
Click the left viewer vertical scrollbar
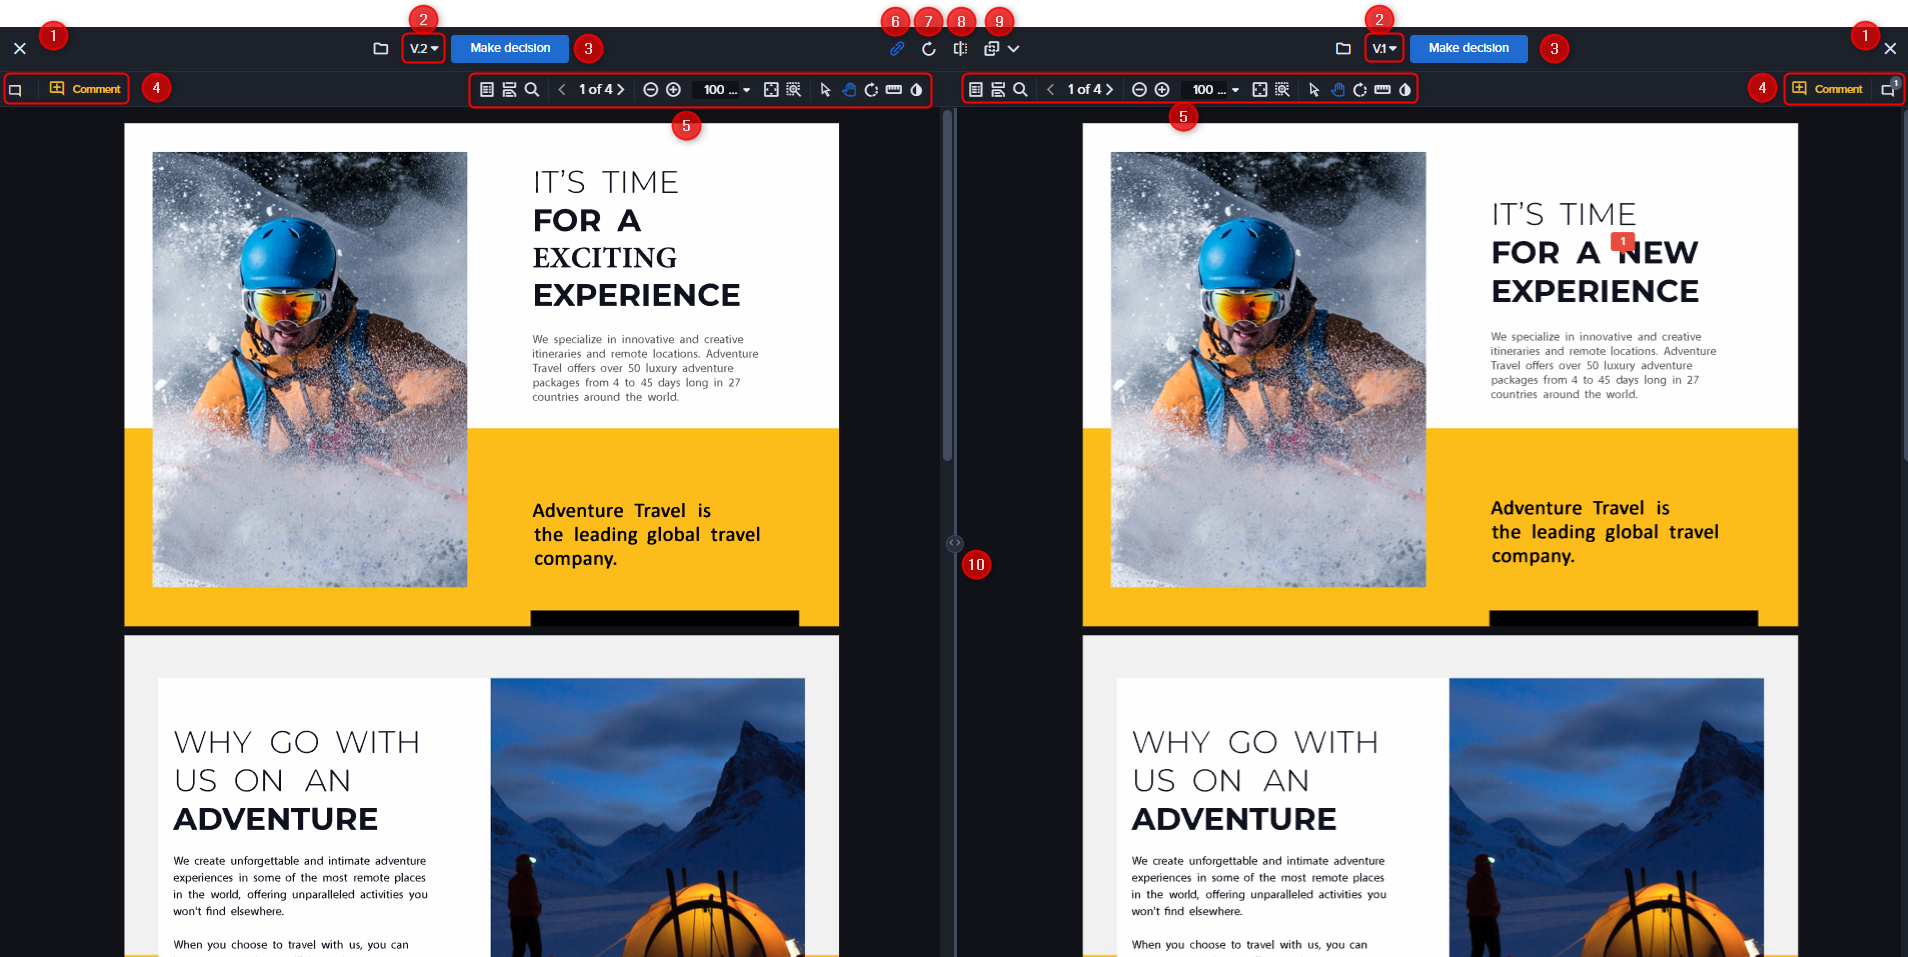click(x=947, y=285)
